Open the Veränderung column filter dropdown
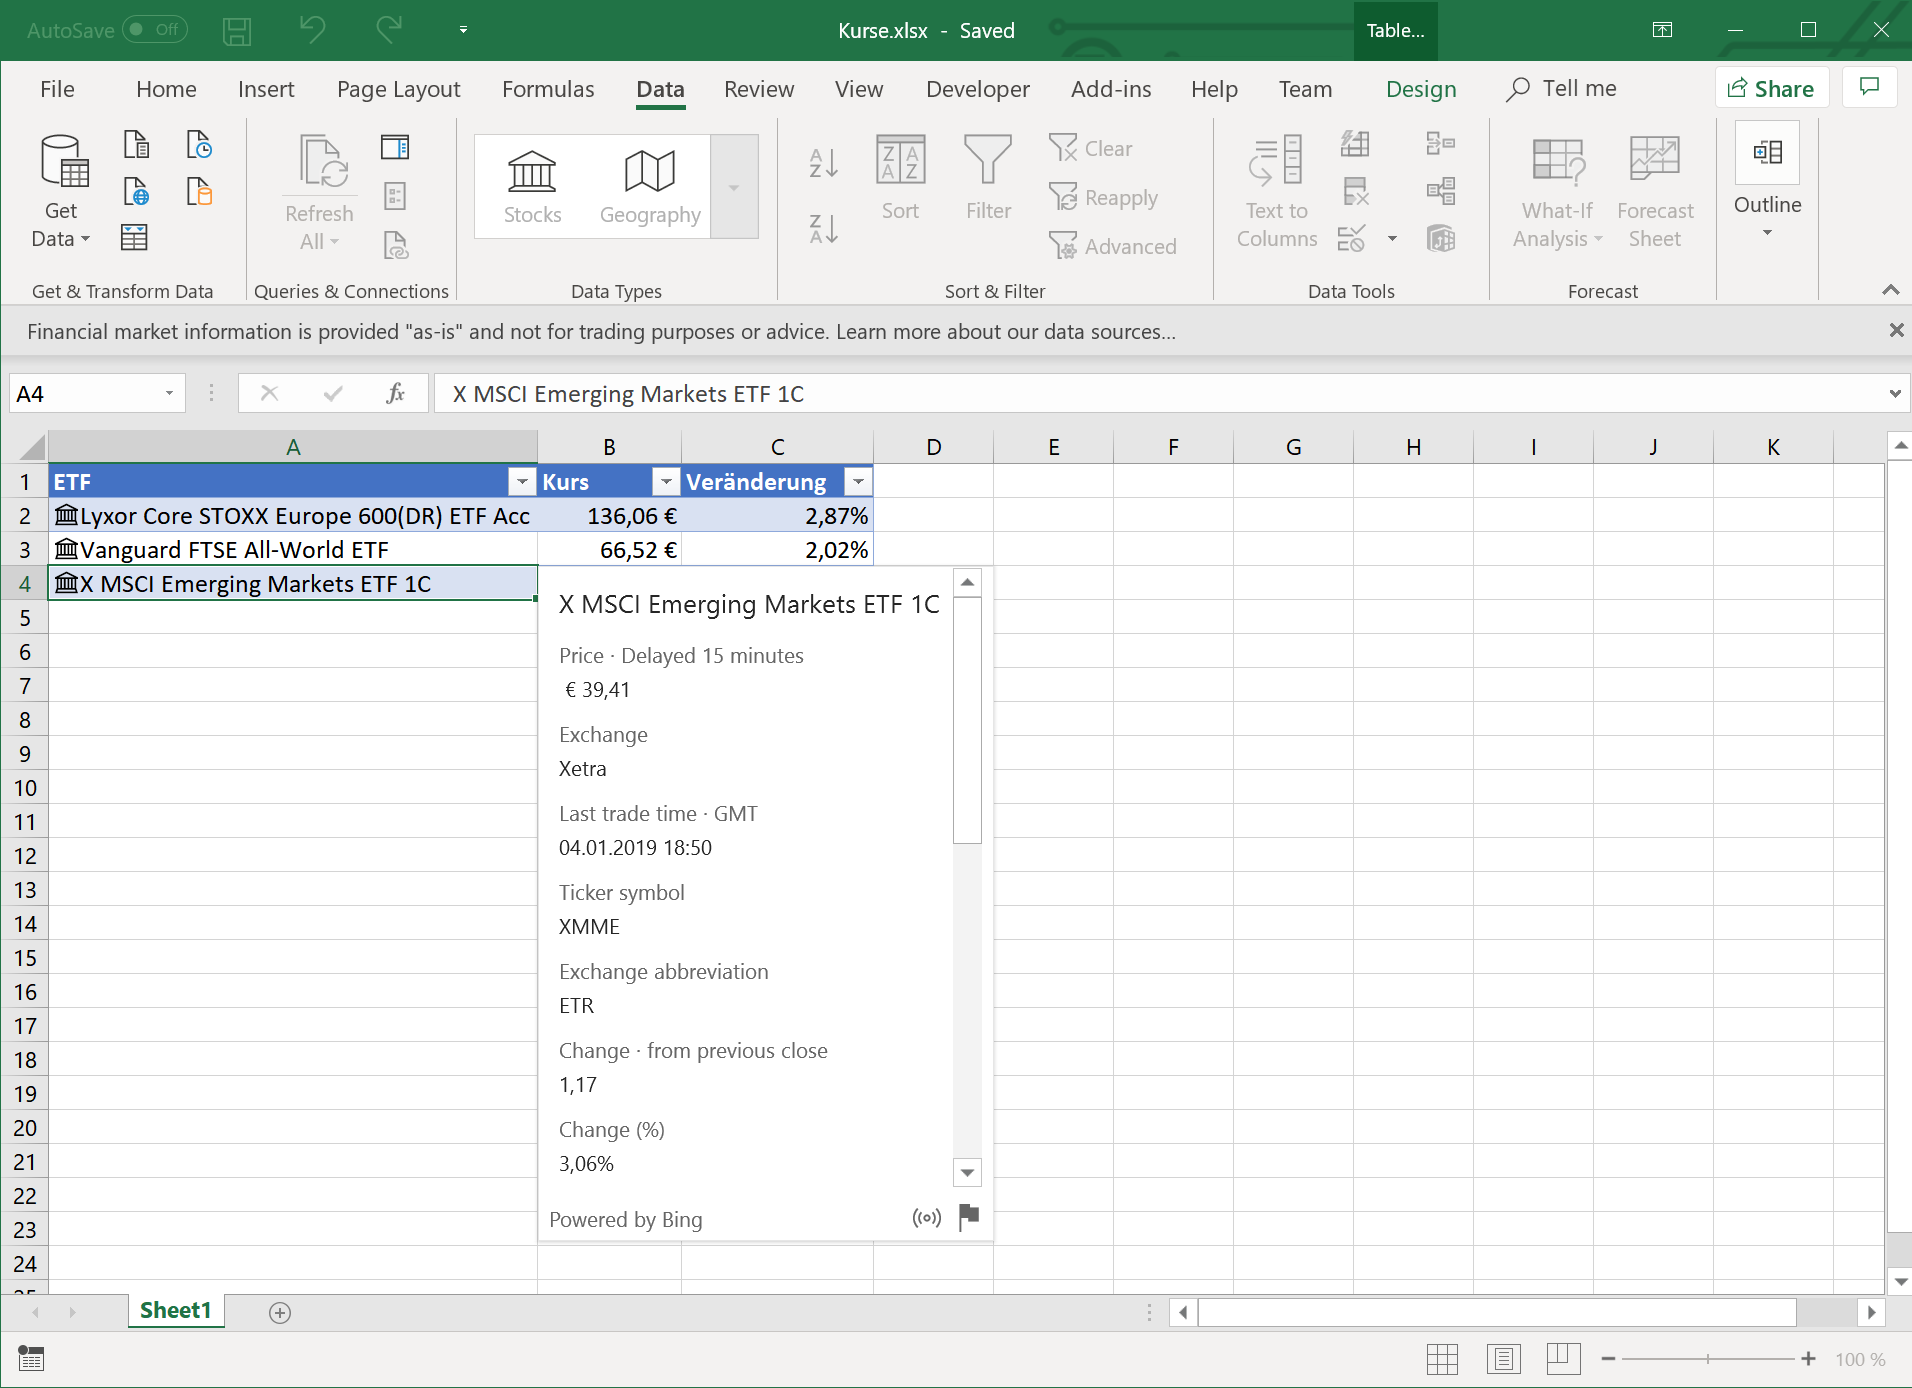Screen dimensions: 1912x1388 [x=858, y=482]
